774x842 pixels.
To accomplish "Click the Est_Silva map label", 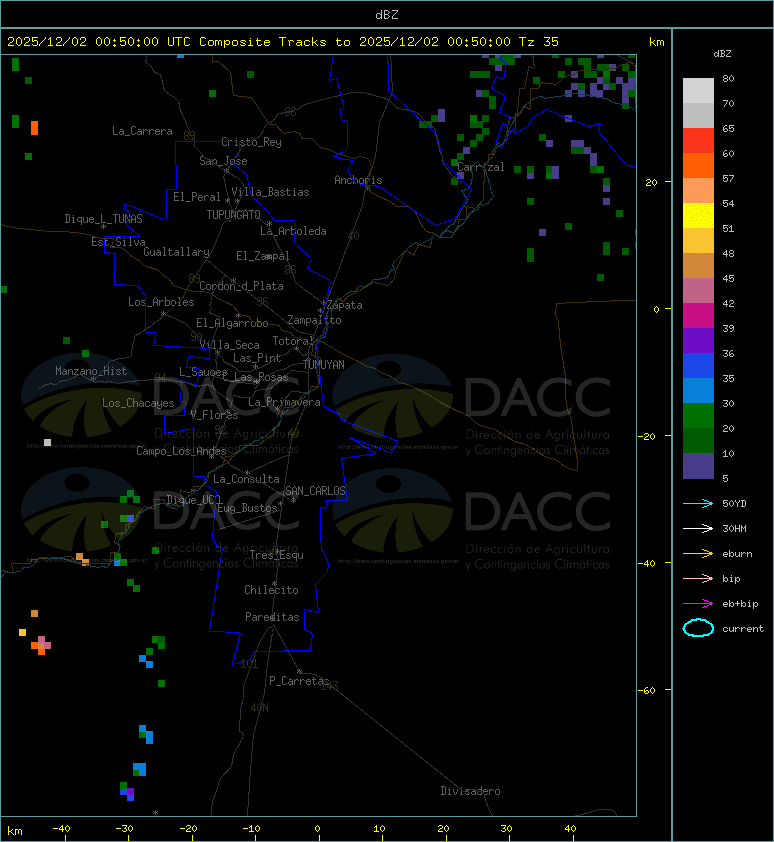I will click(118, 242).
